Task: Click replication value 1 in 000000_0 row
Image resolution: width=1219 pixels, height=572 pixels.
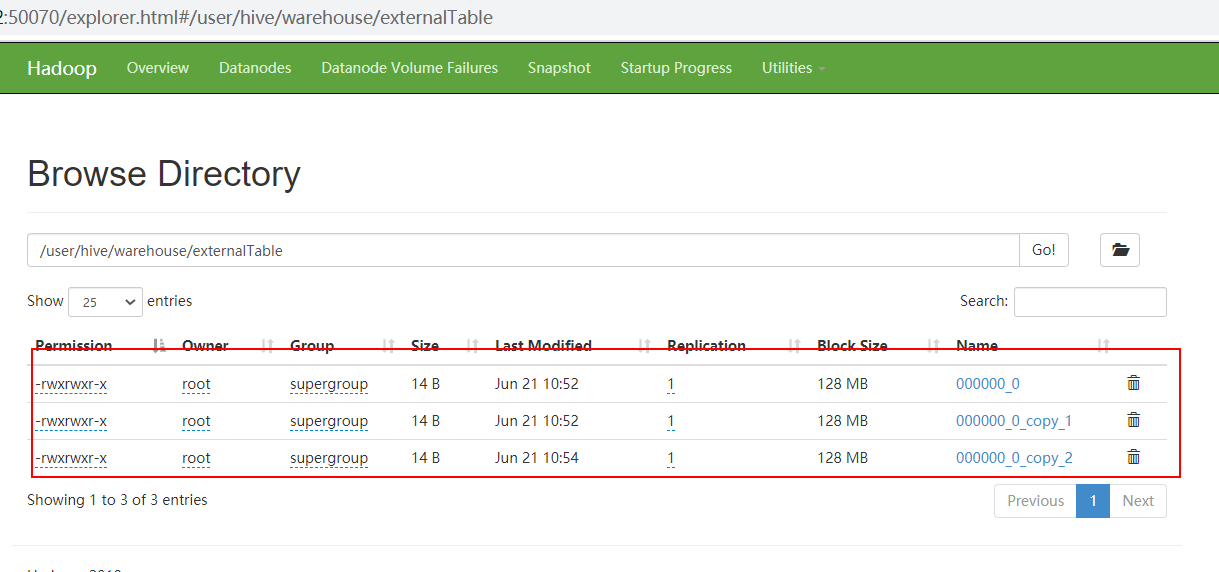Action: [x=671, y=384]
